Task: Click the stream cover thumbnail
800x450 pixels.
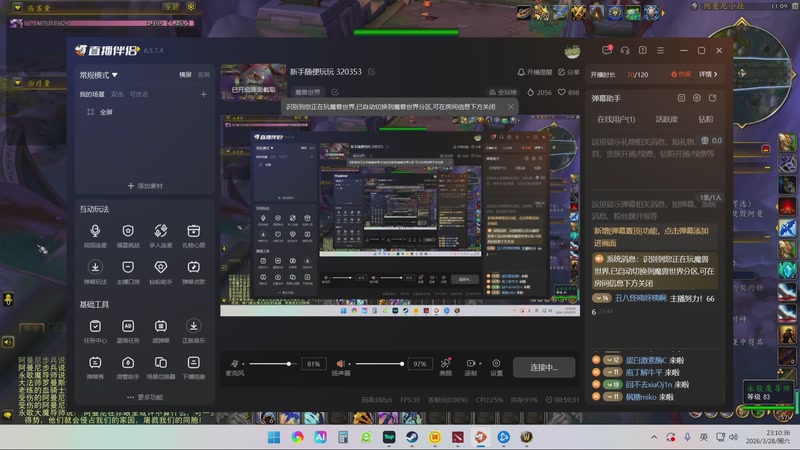Action: 254,82
